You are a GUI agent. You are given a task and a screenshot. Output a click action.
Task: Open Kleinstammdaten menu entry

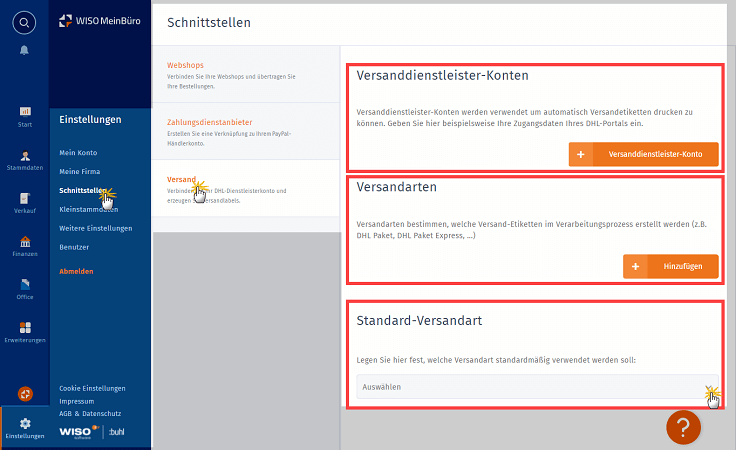click(88, 209)
